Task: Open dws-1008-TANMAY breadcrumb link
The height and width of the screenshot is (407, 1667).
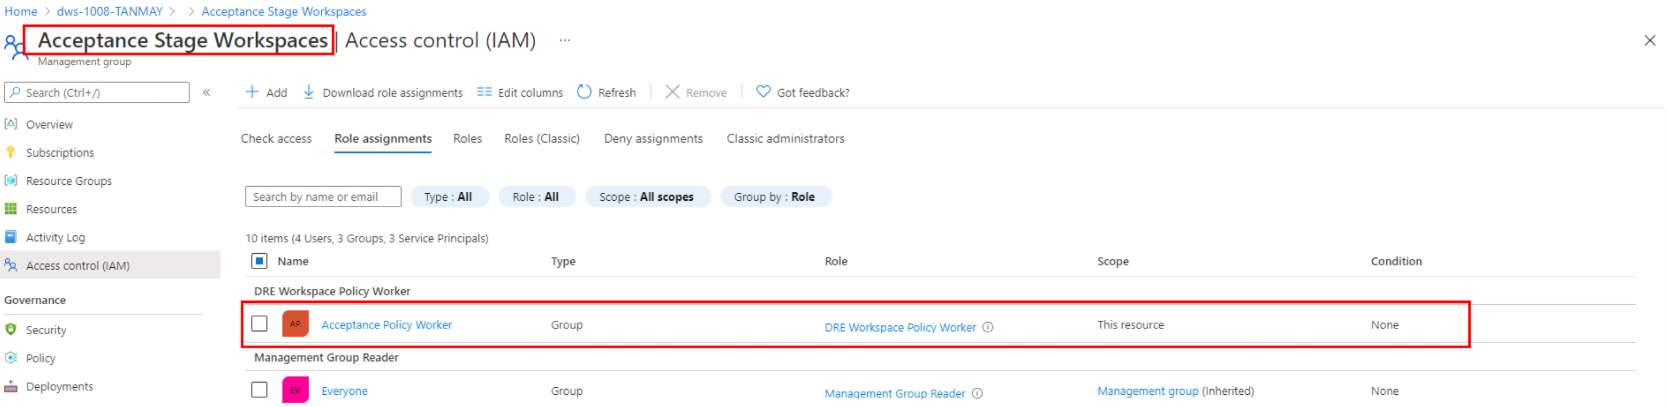Action: coord(110,12)
